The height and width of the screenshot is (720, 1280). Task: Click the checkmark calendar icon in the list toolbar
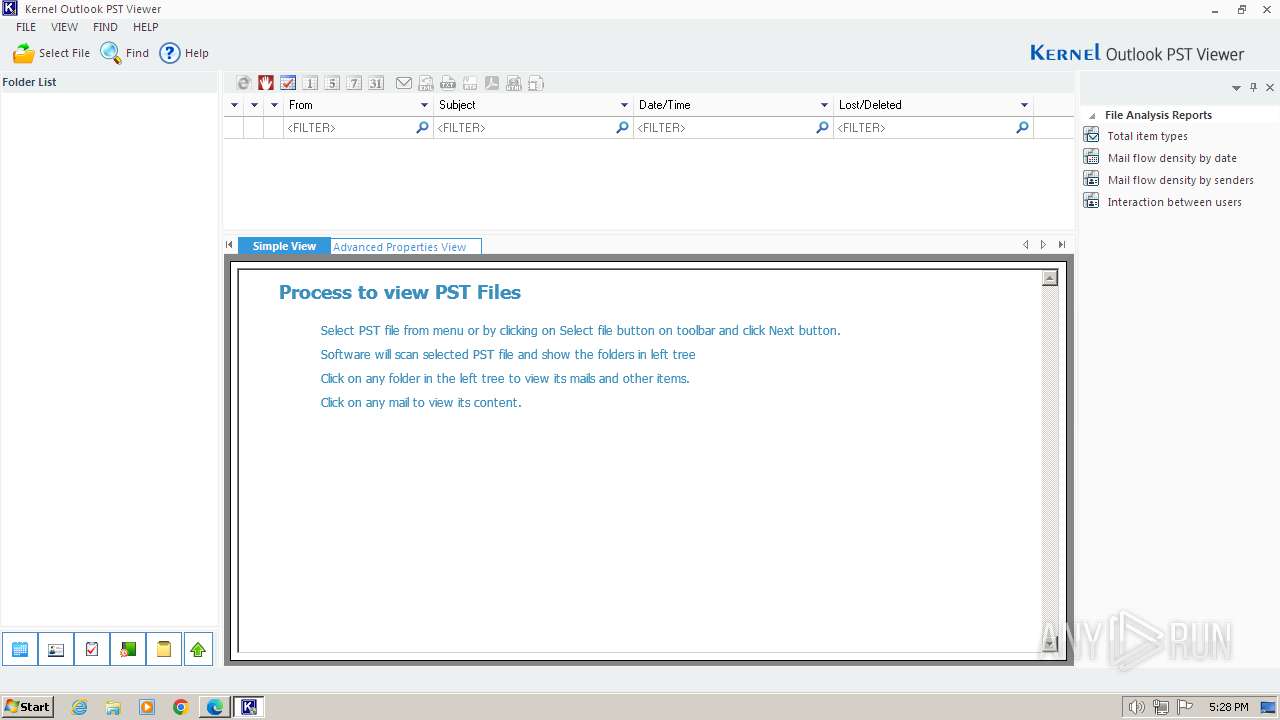[x=288, y=83]
